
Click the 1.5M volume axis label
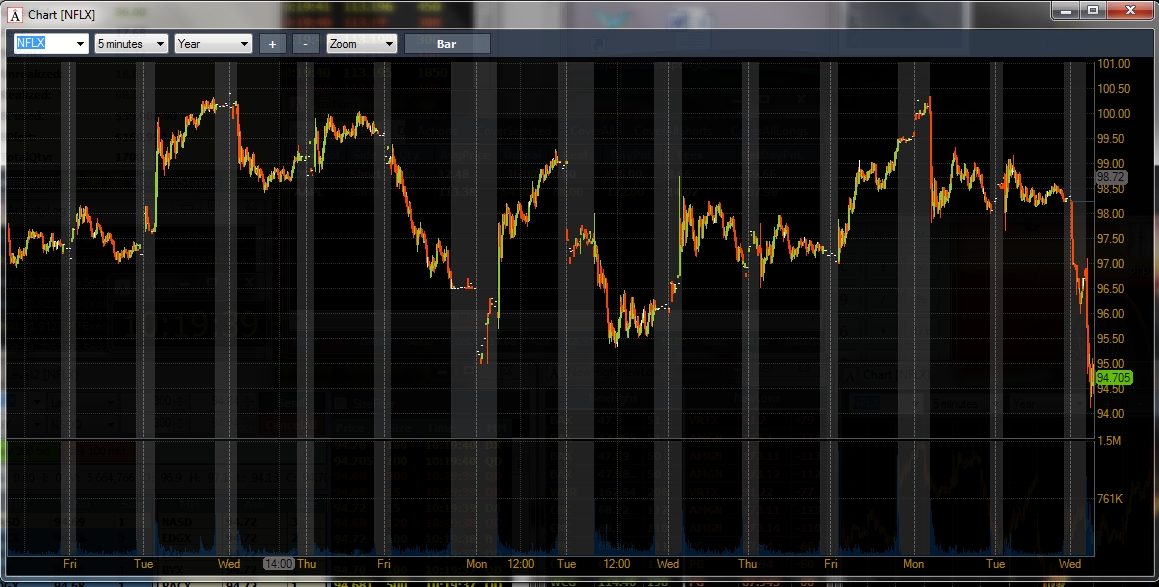click(x=1109, y=441)
